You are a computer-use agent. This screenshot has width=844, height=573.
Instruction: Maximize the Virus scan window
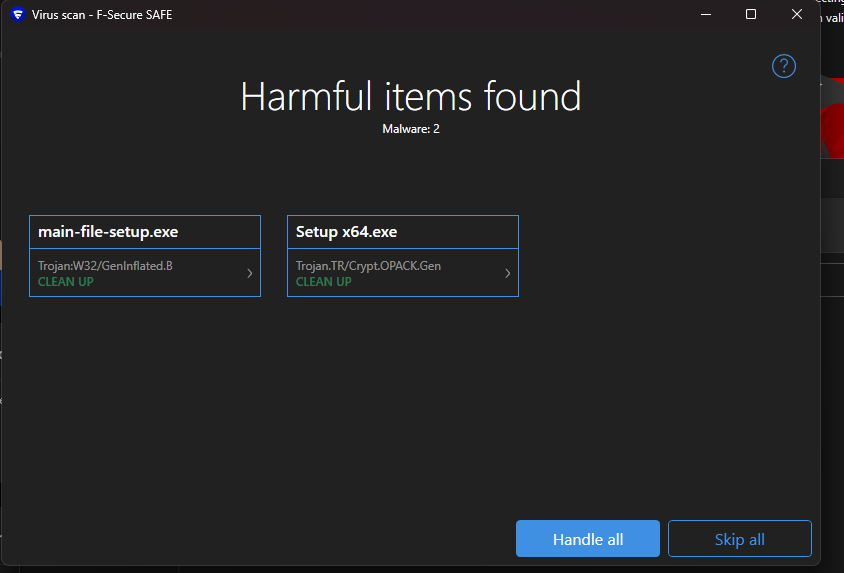tap(751, 15)
